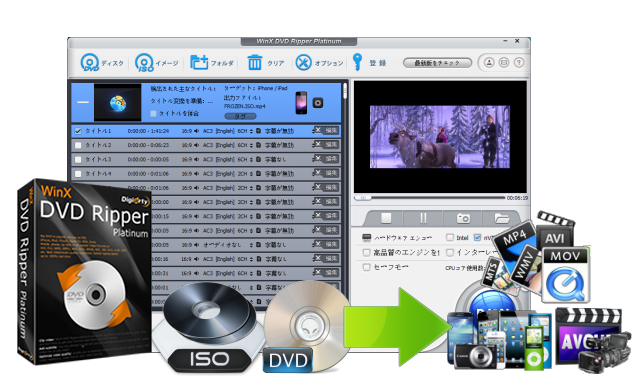Toggle the safe mode checkbox
The width and height of the screenshot is (633, 378).
pyautogui.click(x=367, y=267)
